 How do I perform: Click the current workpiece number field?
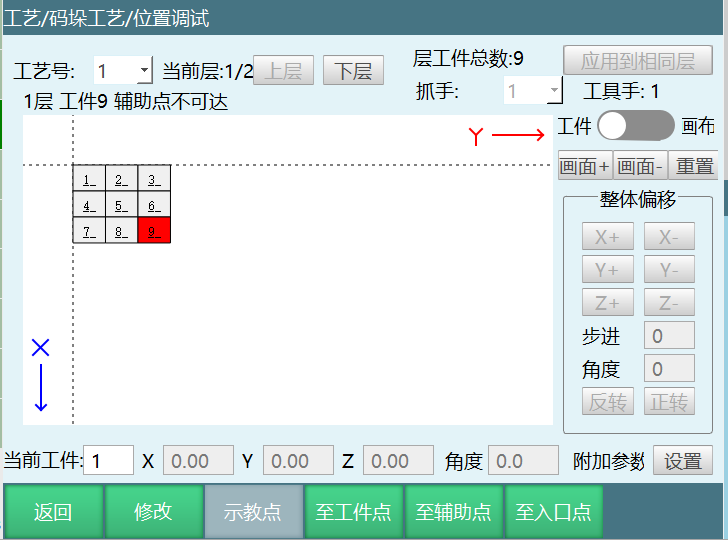click(x=109, y=460)
